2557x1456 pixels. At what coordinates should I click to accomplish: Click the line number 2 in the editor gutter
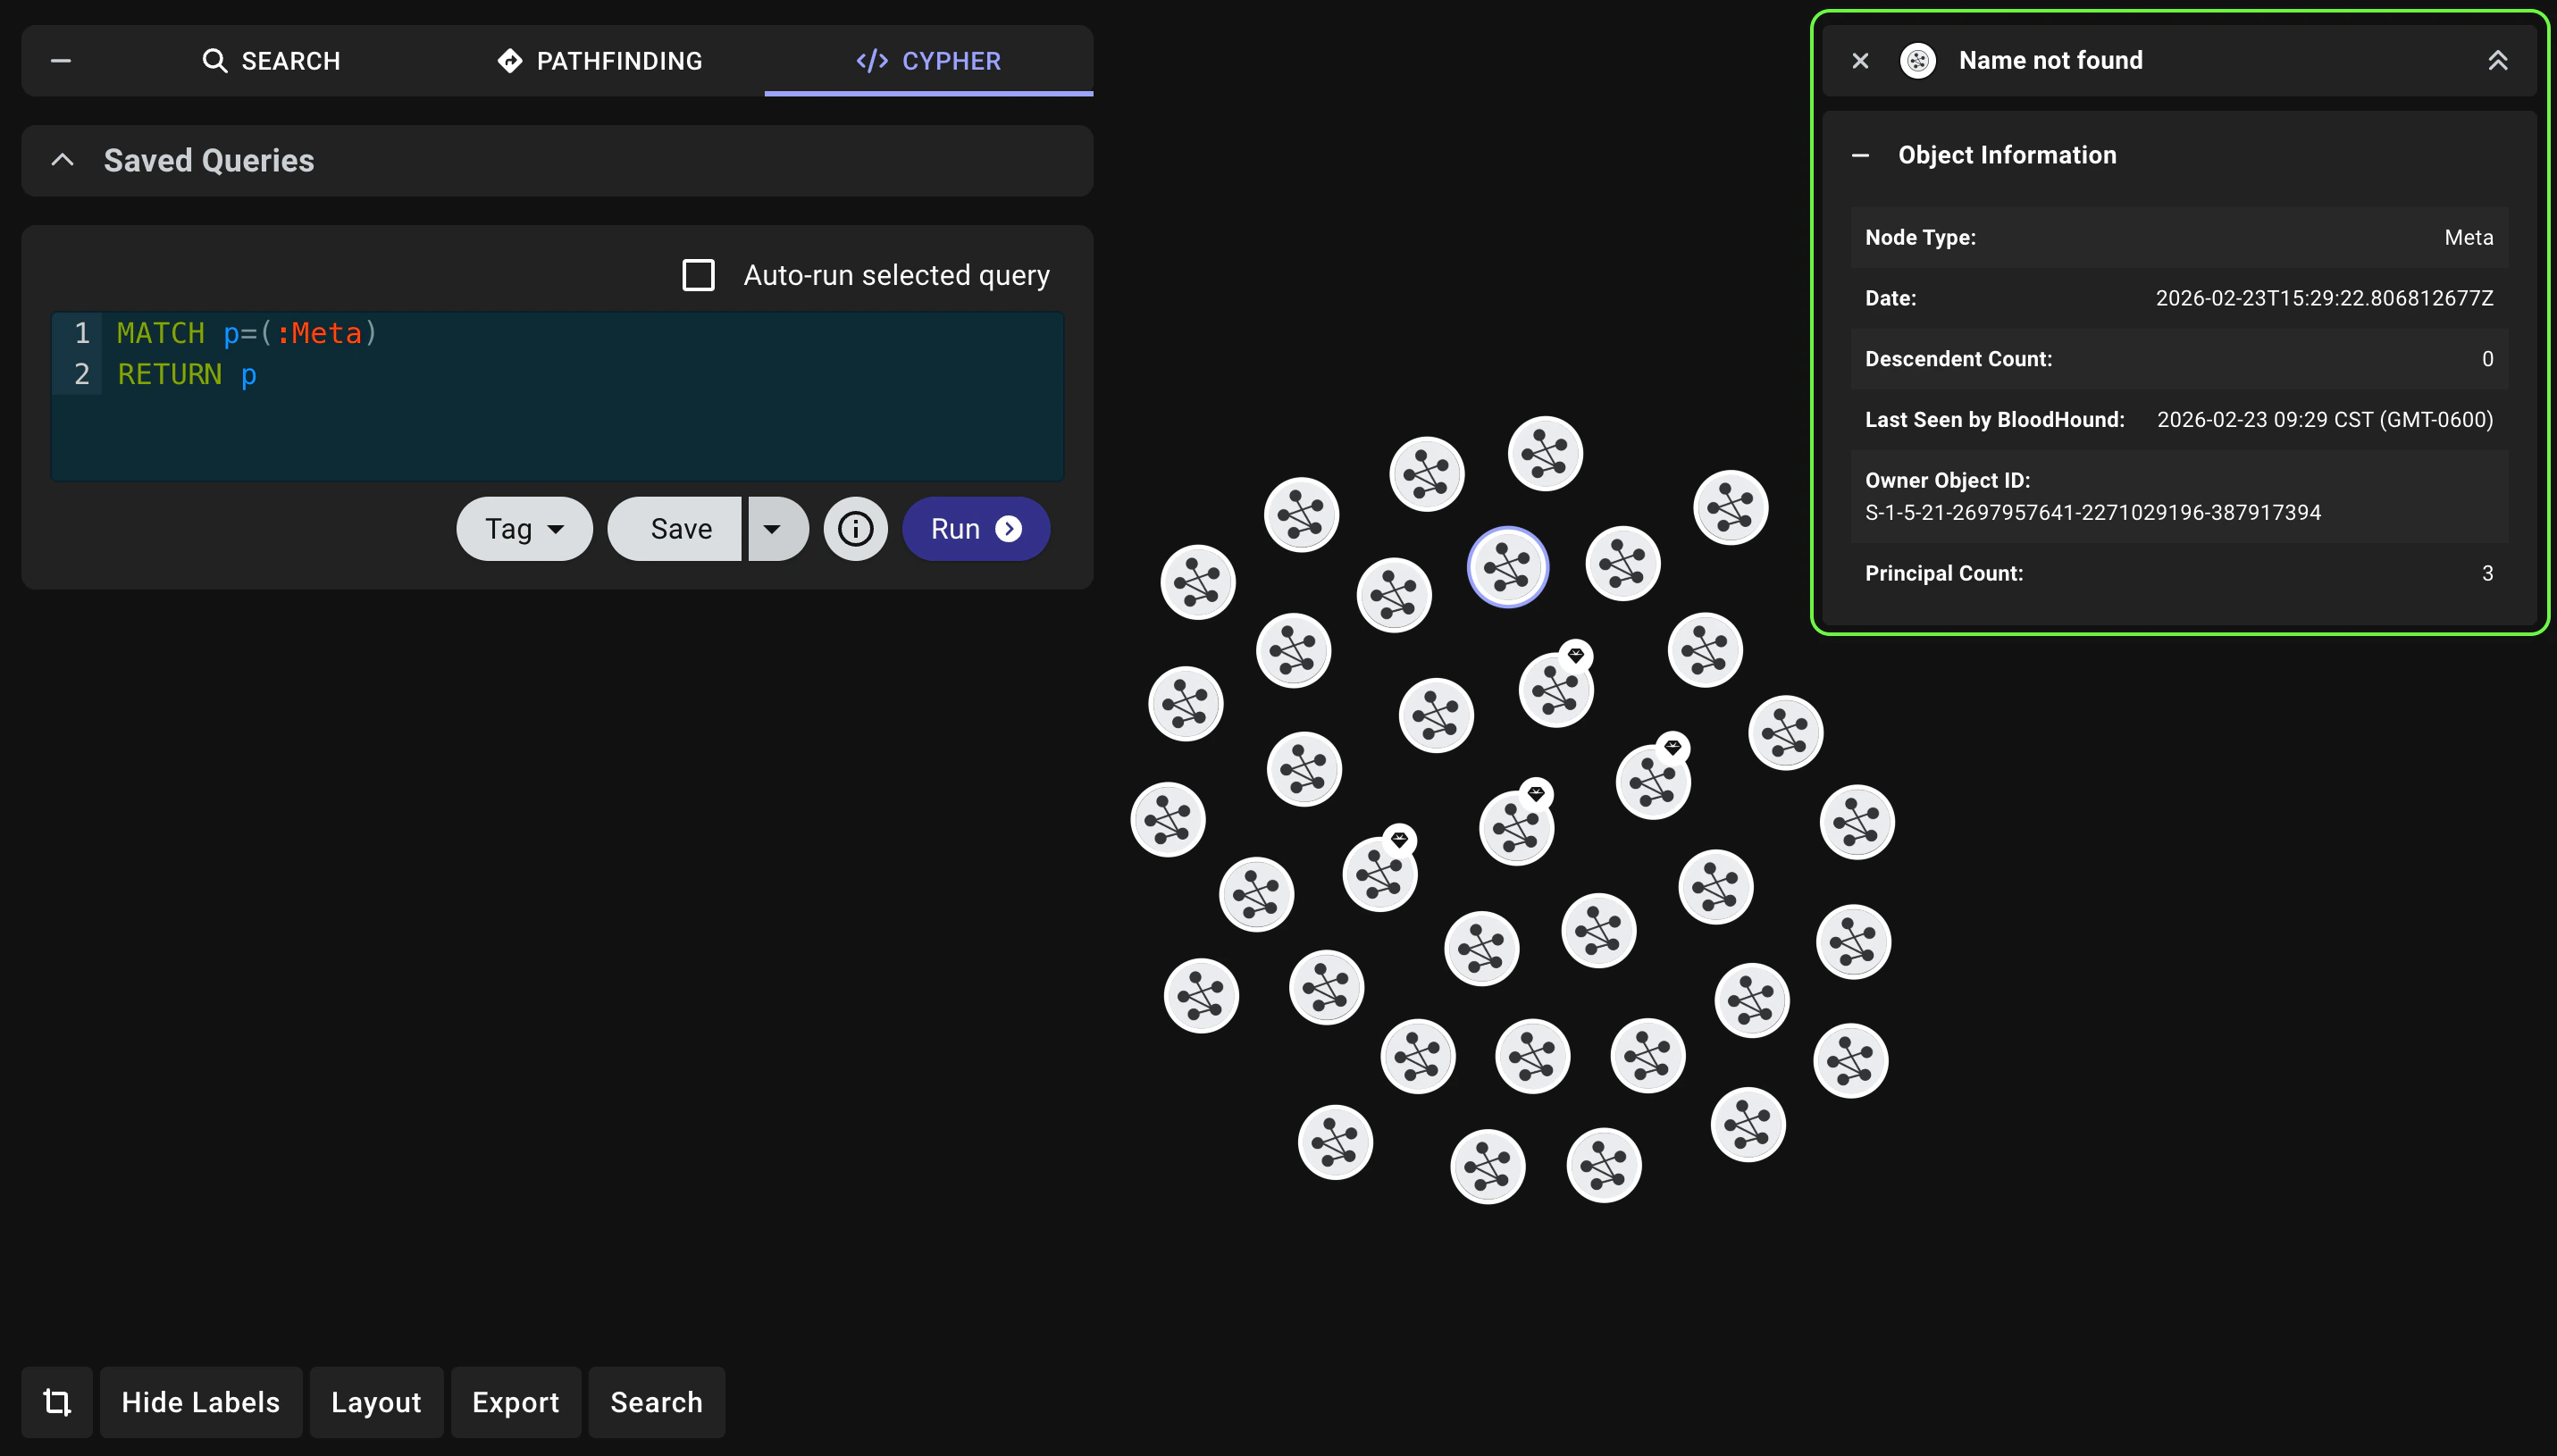(82, 374)
